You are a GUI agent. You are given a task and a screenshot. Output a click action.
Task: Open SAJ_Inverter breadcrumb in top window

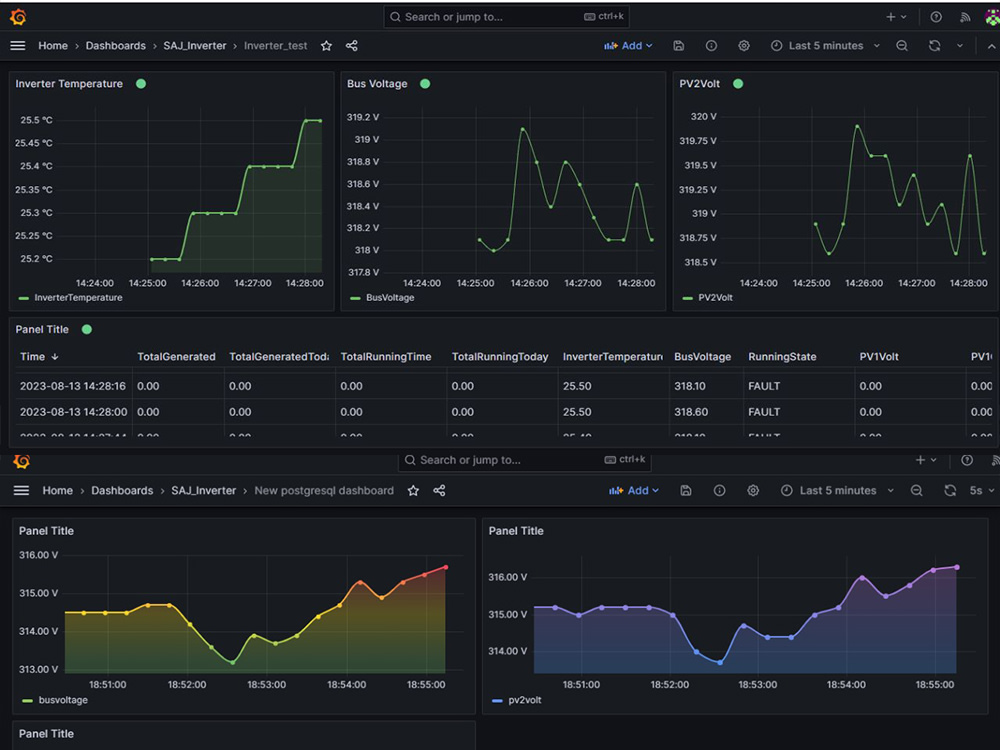tap(195, 46)
